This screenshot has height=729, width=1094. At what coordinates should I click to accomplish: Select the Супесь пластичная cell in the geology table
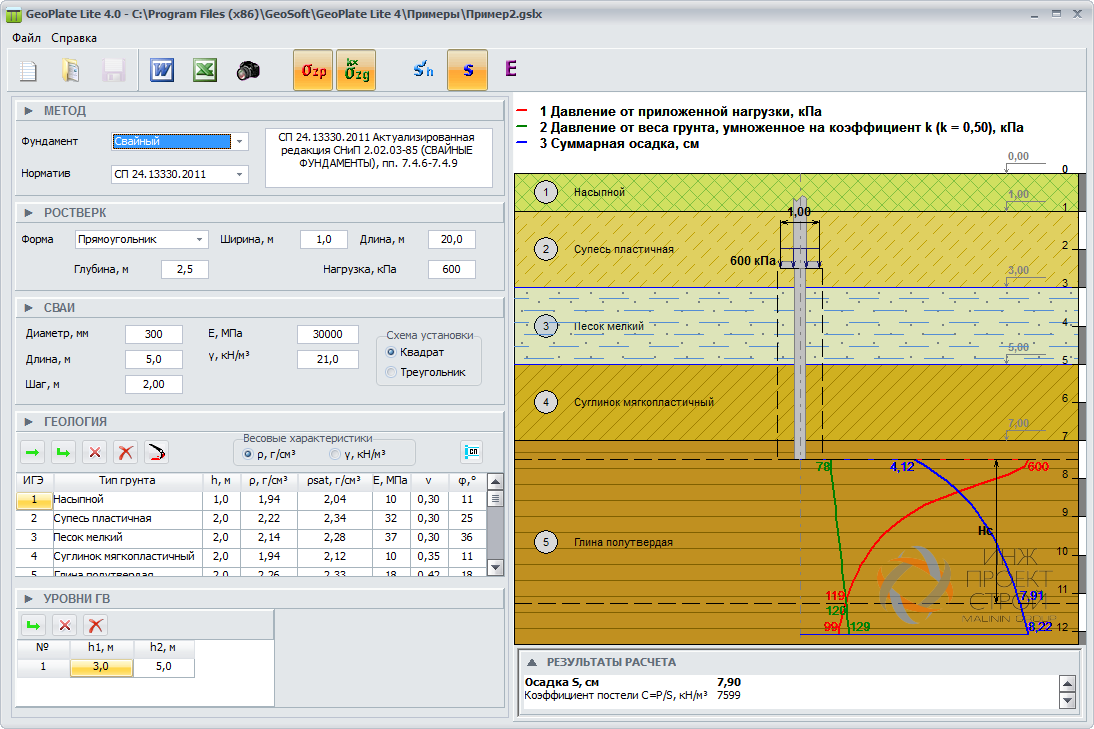(x=128, y=518)
